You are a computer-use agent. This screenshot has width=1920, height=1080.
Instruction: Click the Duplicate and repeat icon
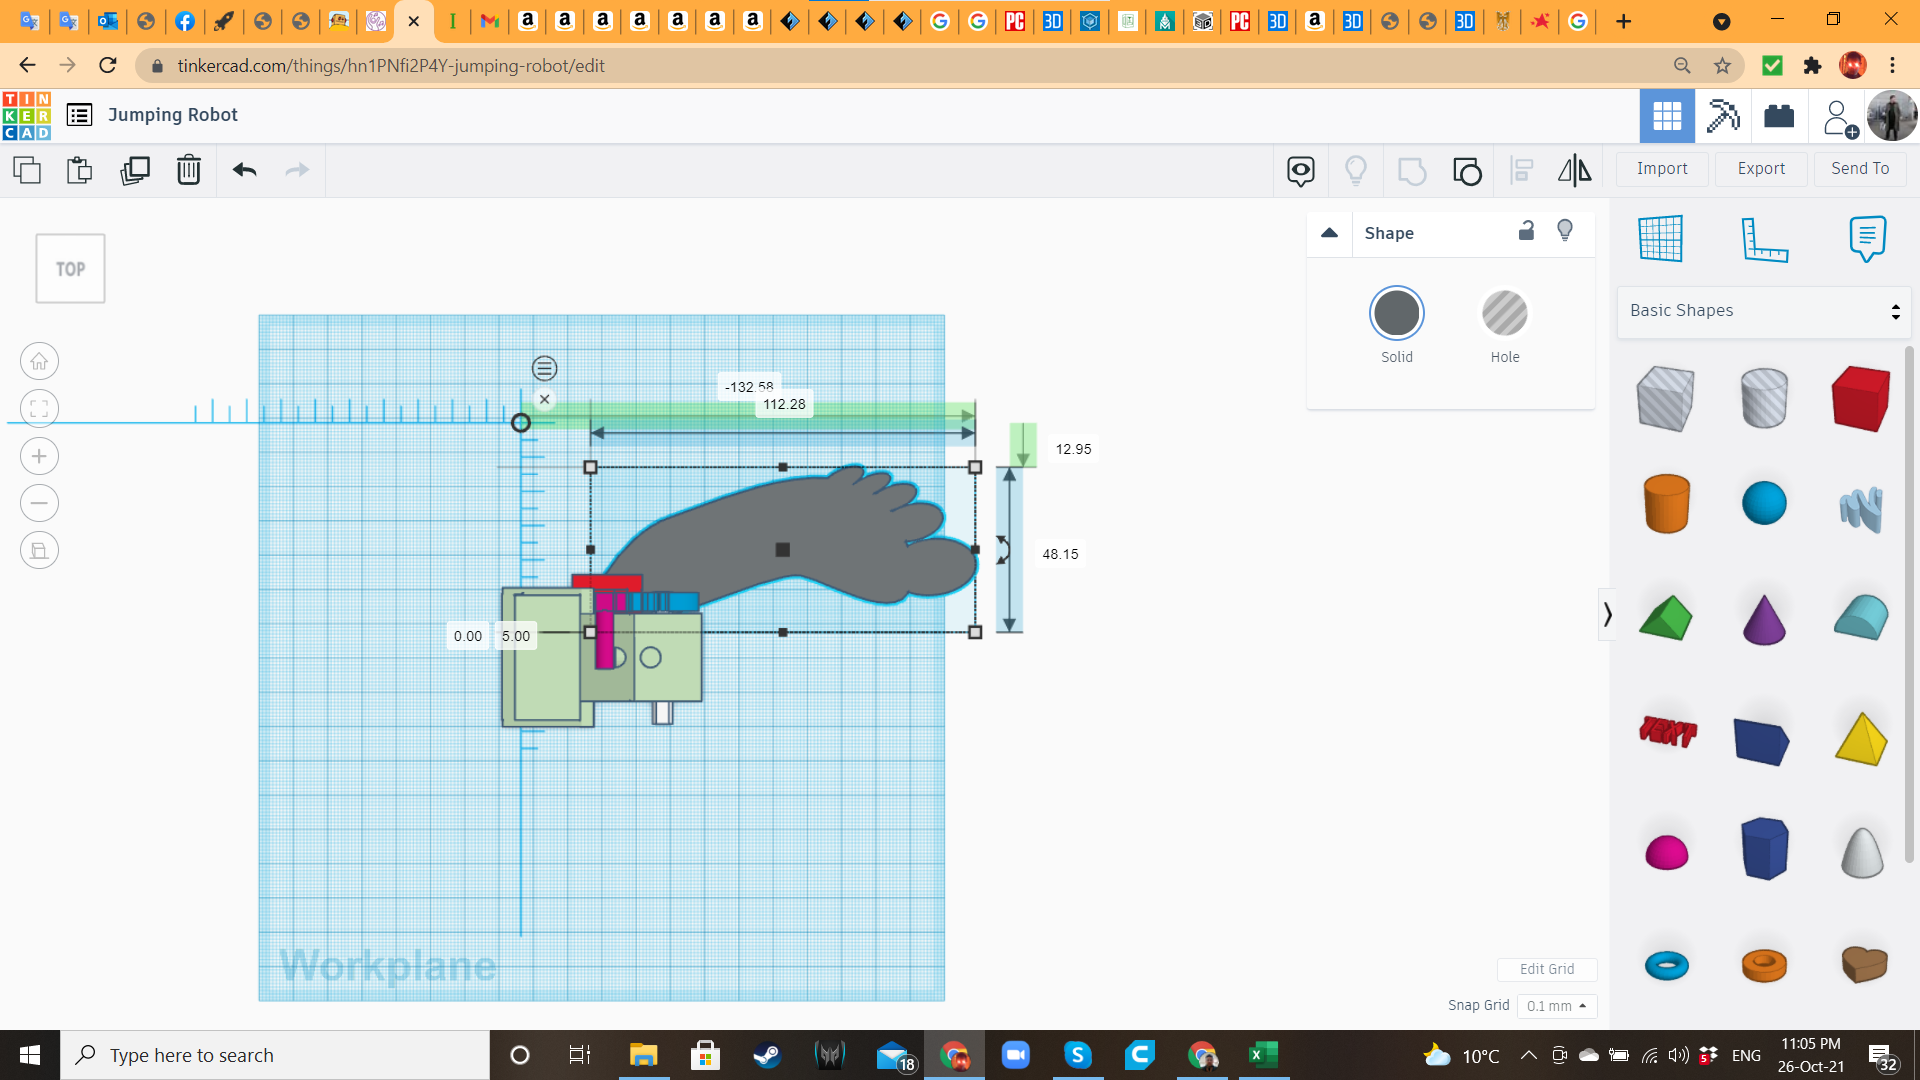point(134,170)
